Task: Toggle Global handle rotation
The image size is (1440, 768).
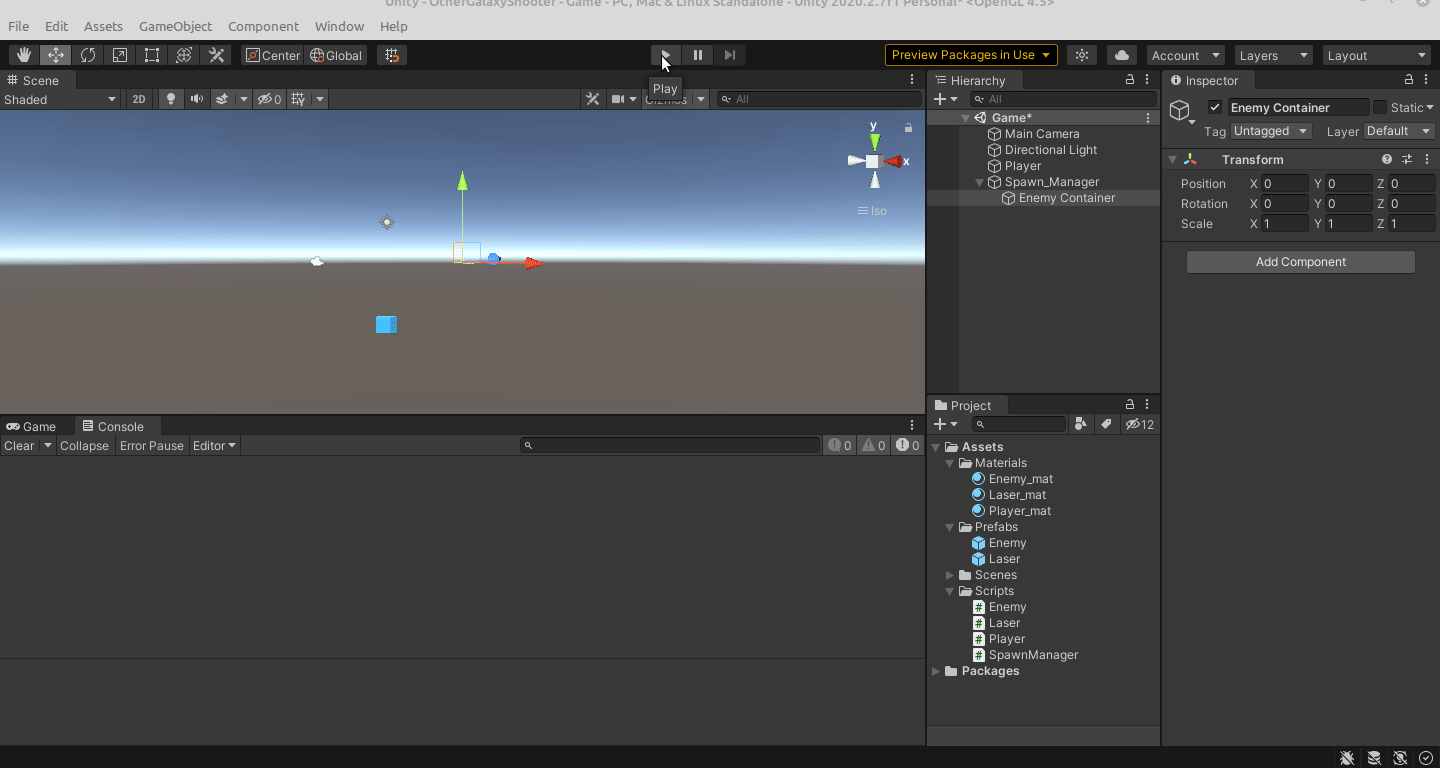Action: (x=337, y=55)
